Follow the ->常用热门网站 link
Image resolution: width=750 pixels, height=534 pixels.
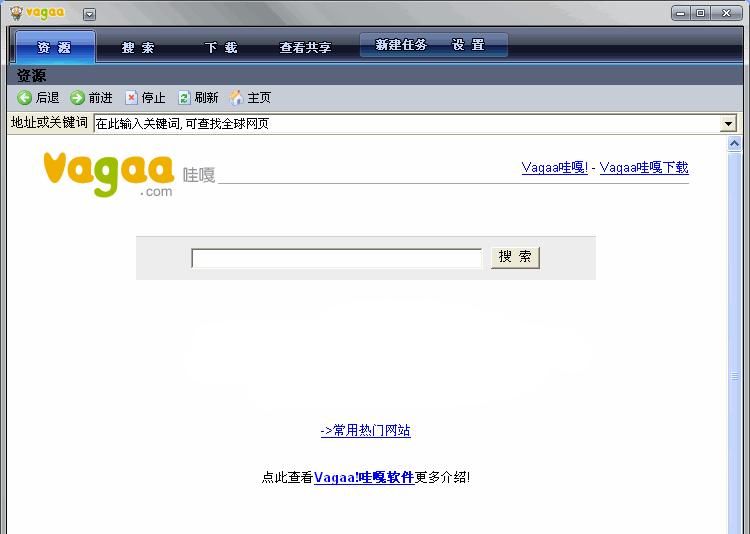[365, 431]
